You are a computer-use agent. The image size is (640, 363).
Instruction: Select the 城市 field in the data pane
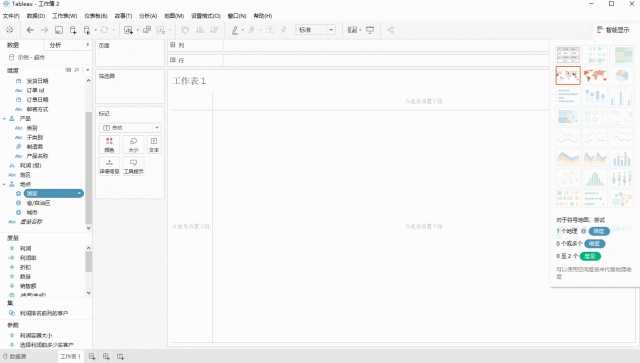(x=32, y=212)
